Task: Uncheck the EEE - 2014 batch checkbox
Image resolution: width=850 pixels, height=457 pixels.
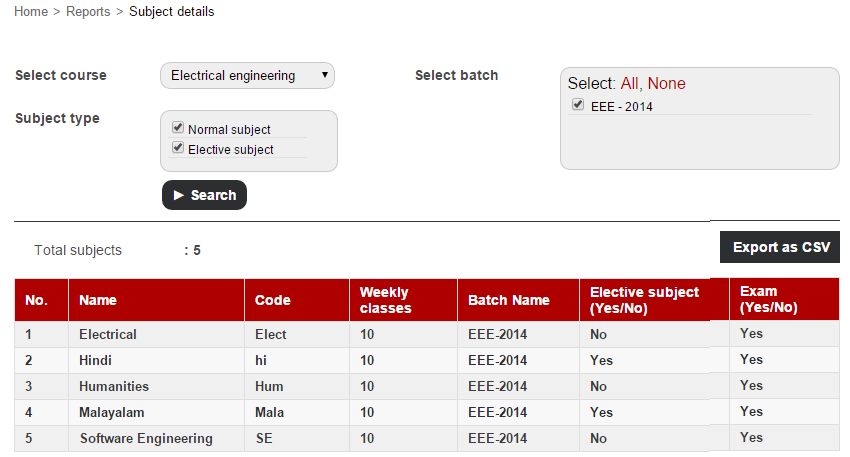Action: click(578, 105)
